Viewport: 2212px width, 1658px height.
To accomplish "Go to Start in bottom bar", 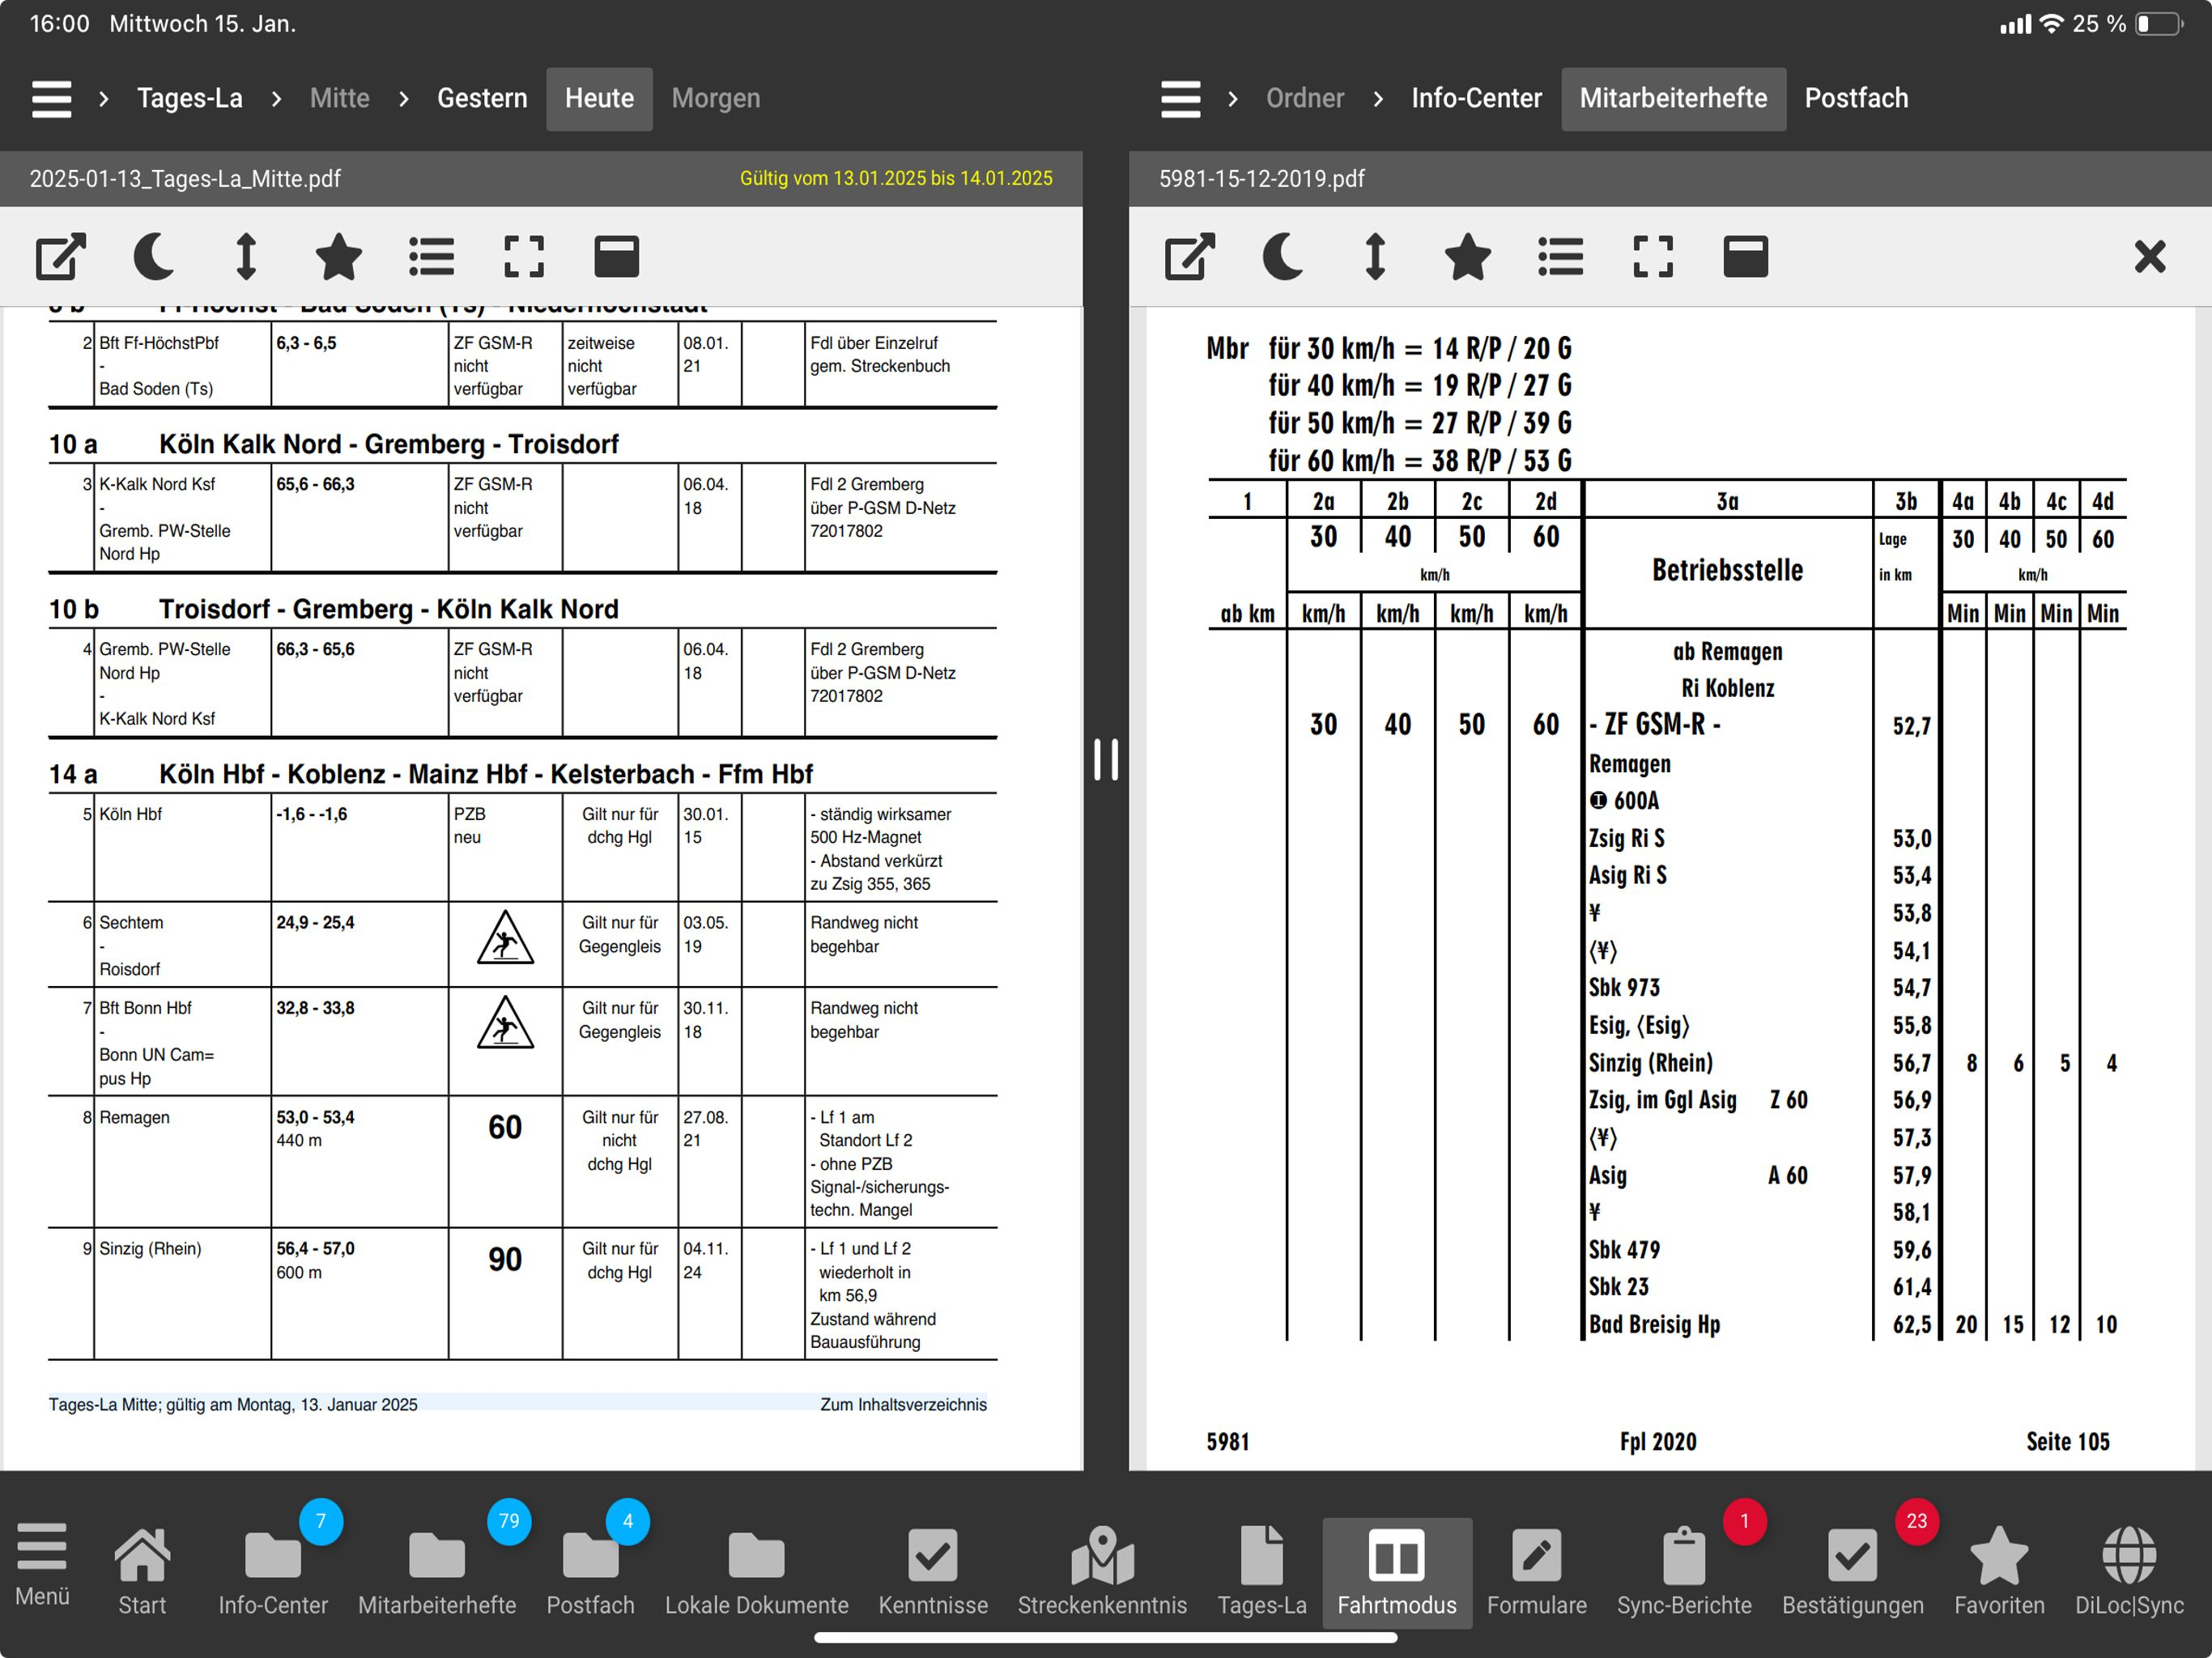I will tap(142, 1571).
